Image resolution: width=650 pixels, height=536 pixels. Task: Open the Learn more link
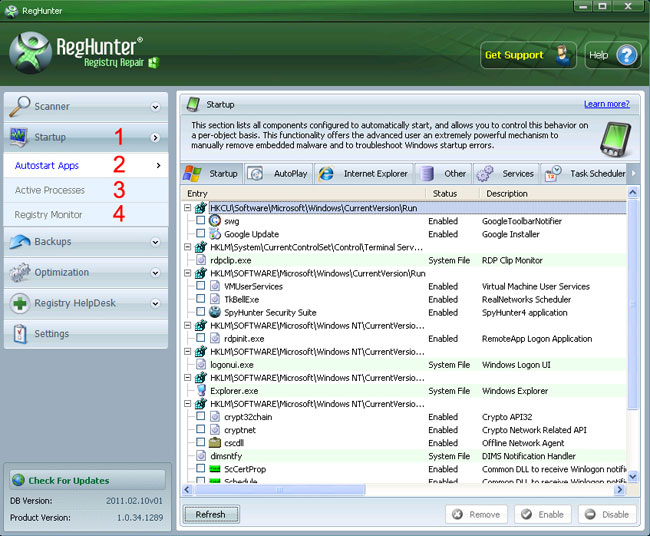tap(606, 104)
